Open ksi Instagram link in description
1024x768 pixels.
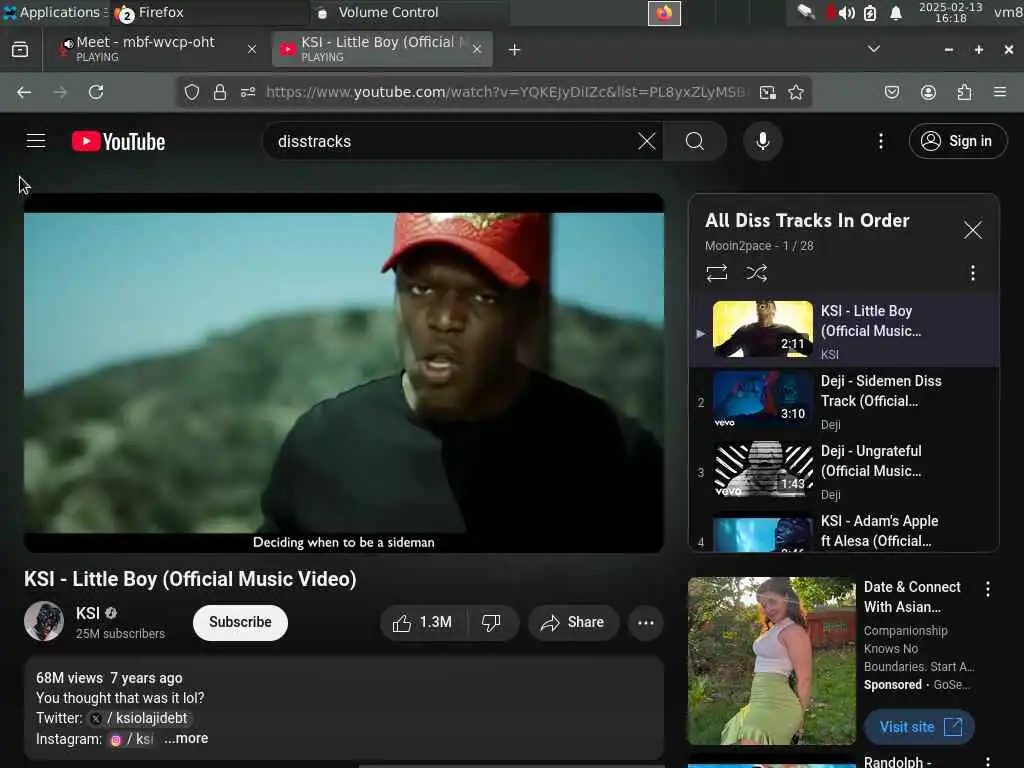pos(131,739)
